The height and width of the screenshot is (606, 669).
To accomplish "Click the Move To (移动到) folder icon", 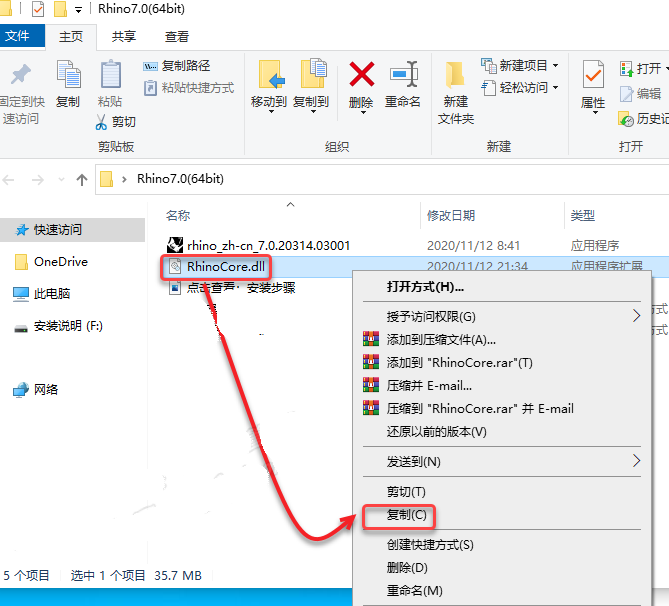I will [x=271, y=74].
